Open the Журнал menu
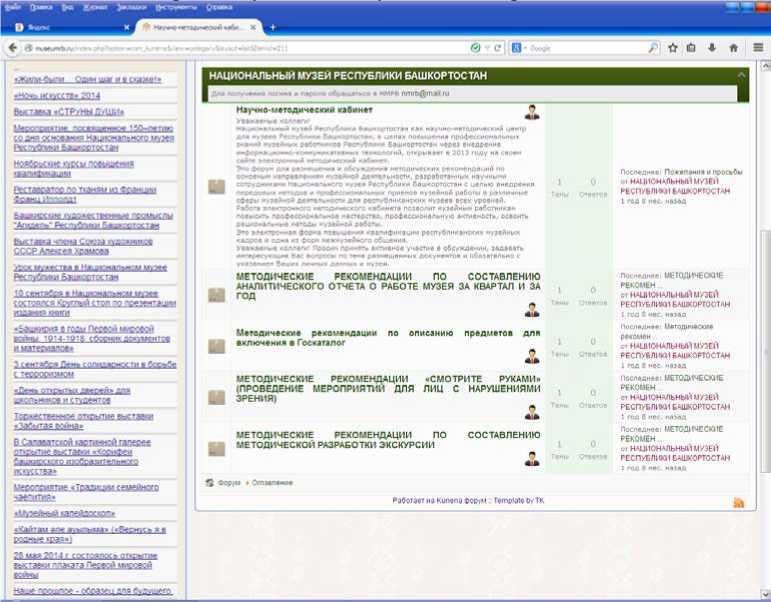 click(x=95, y=7)
